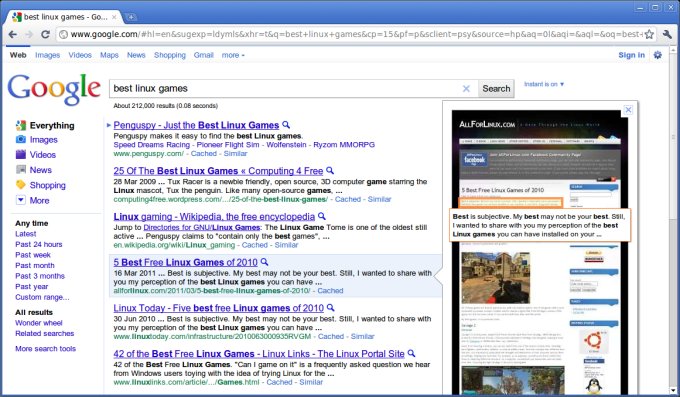Select Past 3 months filter
The image size is (680, 397).
click(40, 276)
